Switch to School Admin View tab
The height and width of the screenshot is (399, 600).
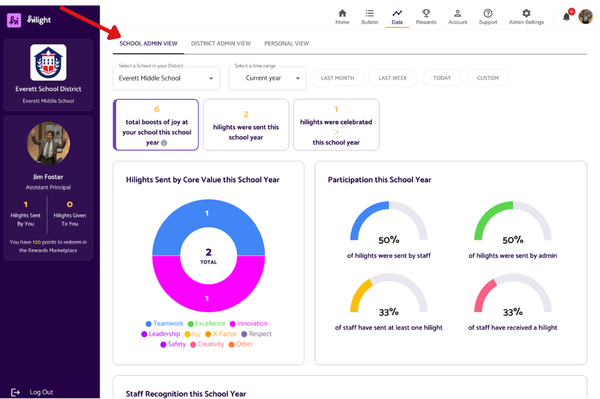148,44
